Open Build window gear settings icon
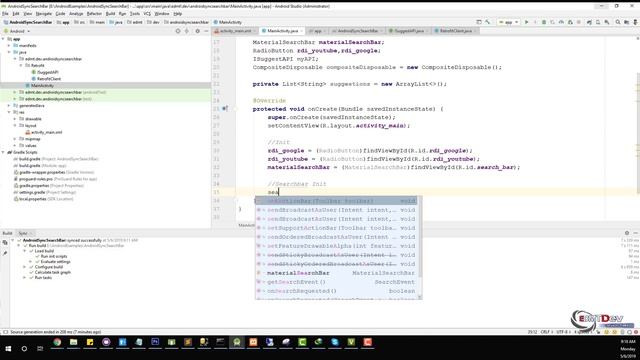 point(627,233)
